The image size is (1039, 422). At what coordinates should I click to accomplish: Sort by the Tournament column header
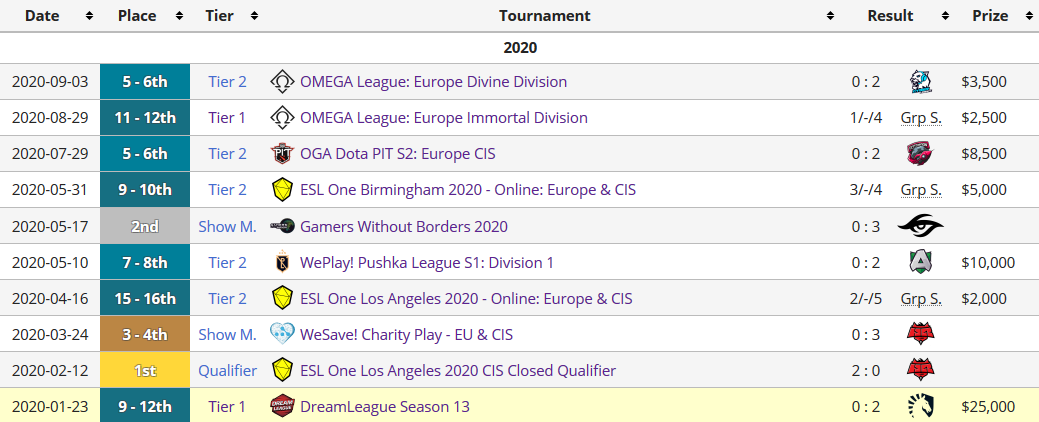(545, 16)
